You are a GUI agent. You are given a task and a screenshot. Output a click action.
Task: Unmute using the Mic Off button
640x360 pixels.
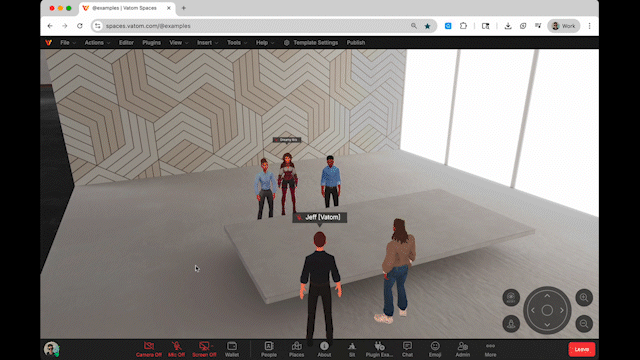pyautogui.click(x=176, y=349)
